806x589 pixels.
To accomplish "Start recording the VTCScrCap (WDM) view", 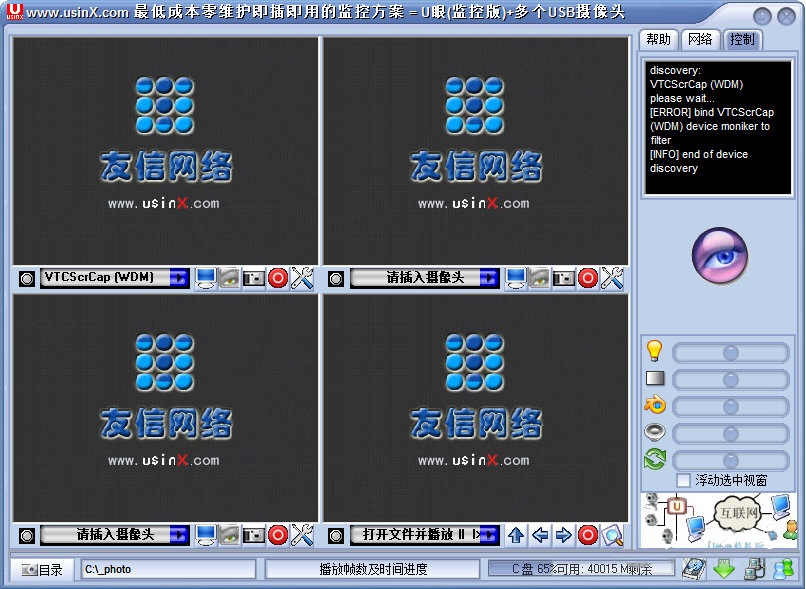I will (x=278, y=278).
